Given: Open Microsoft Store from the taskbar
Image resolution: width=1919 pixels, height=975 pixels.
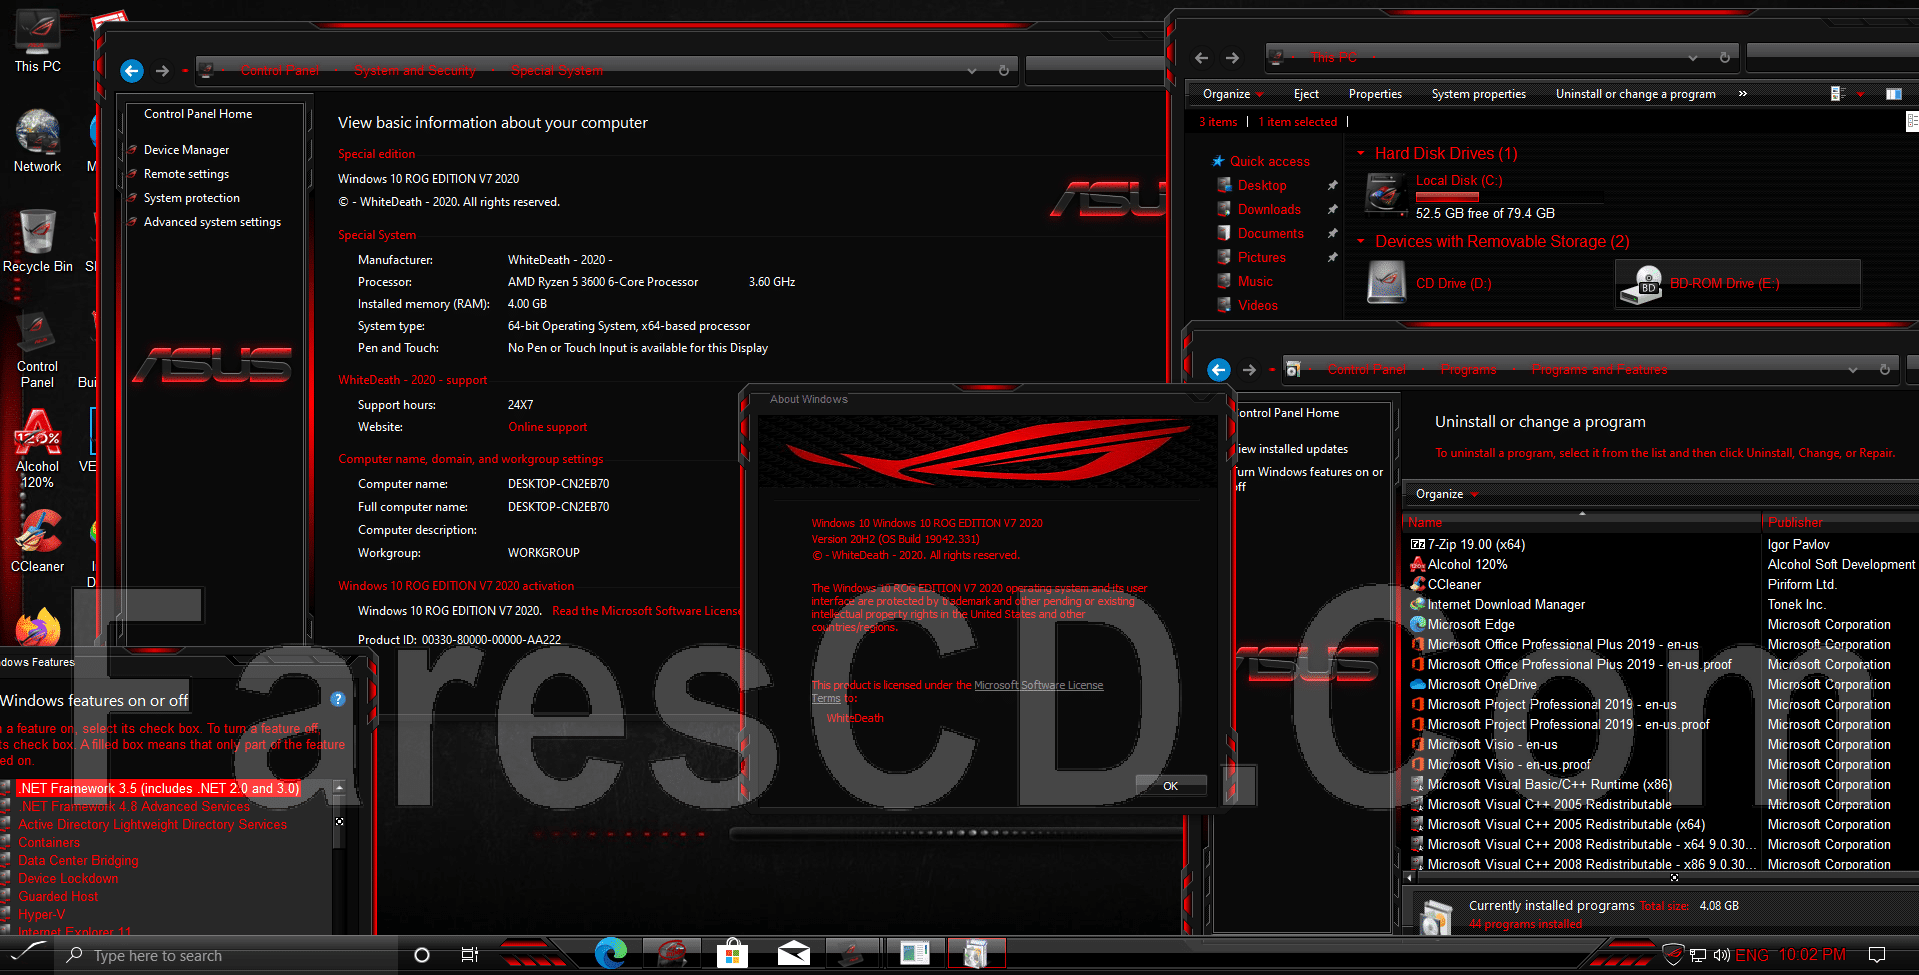Looking at the screenshot, I should tap(732, 954).
